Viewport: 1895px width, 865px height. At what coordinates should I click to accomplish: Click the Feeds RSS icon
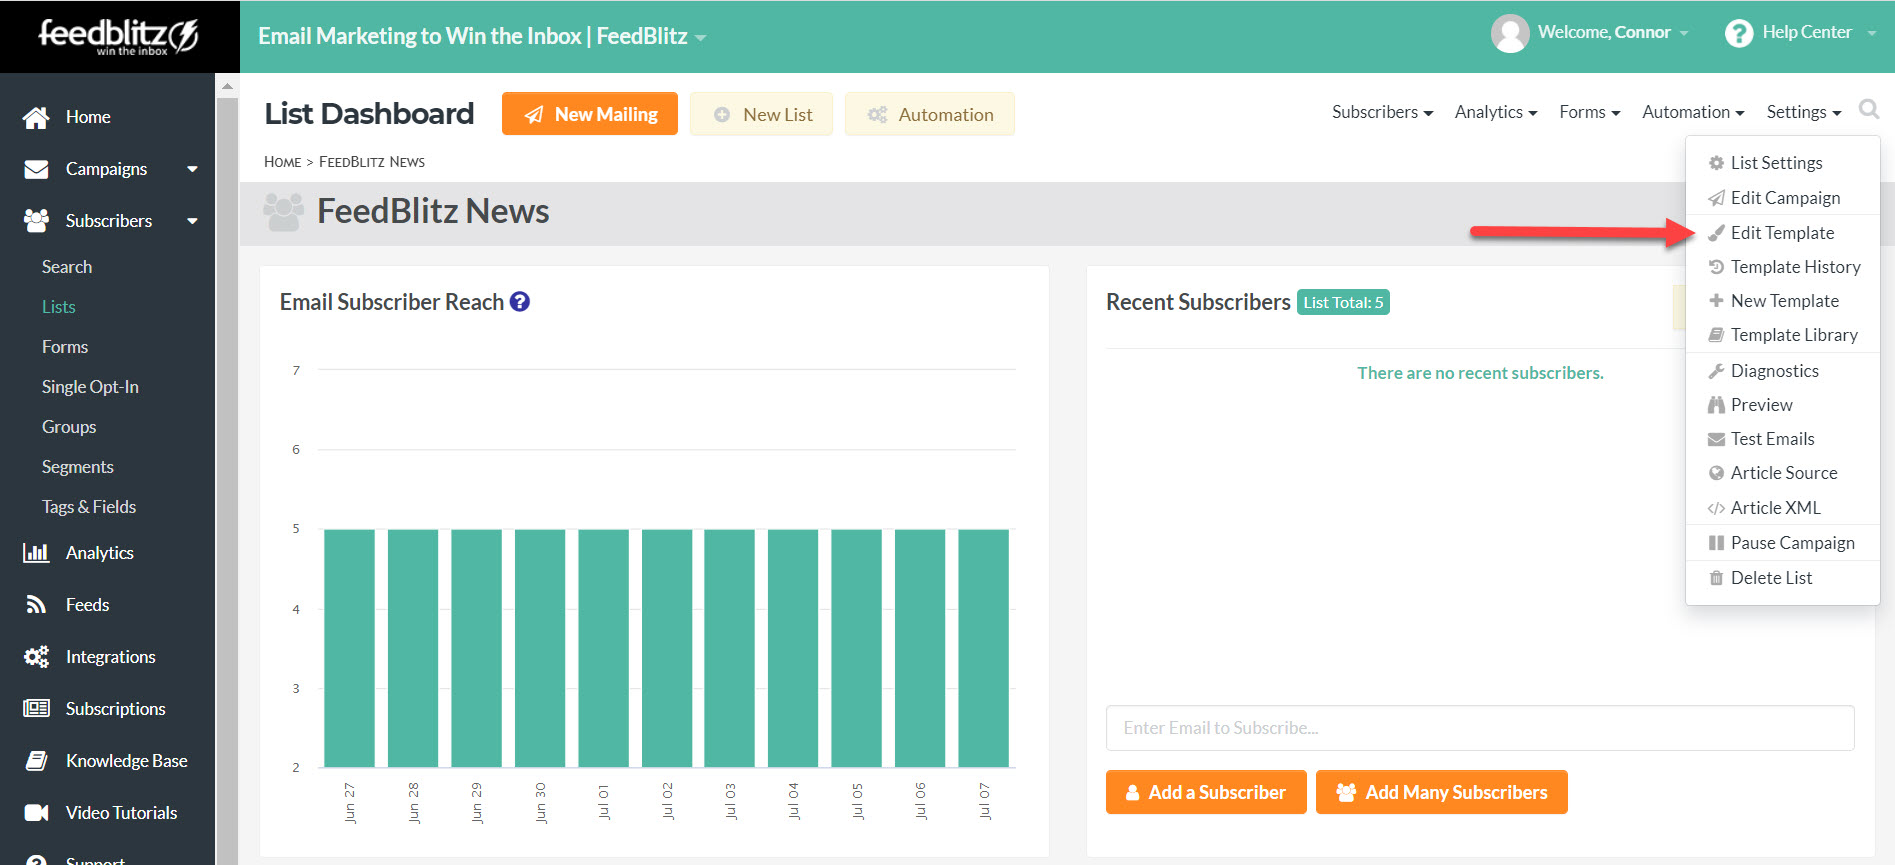[36, 605]
